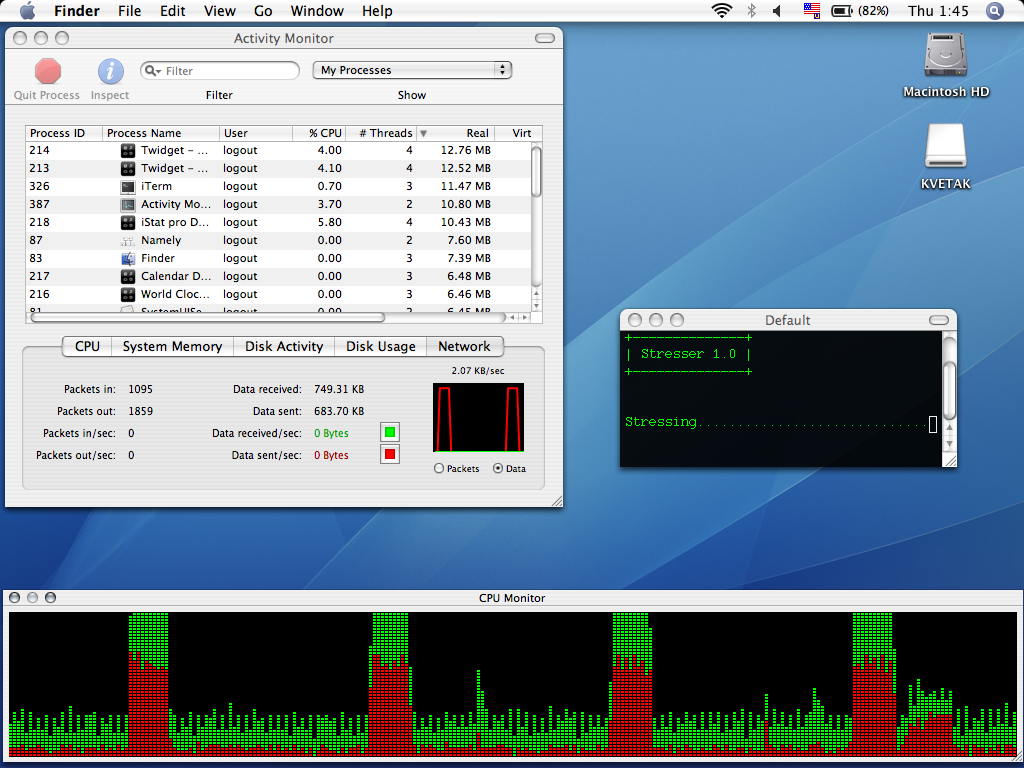Click the Bluetooth menu bar icon
Screen dimensions: 1024x768
pos(751,11)
